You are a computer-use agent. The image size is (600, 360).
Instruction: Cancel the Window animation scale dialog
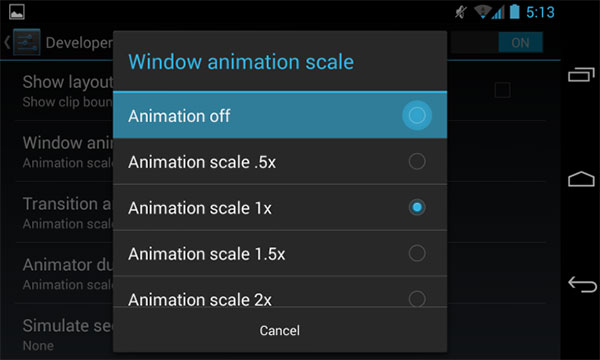[280, 331]
